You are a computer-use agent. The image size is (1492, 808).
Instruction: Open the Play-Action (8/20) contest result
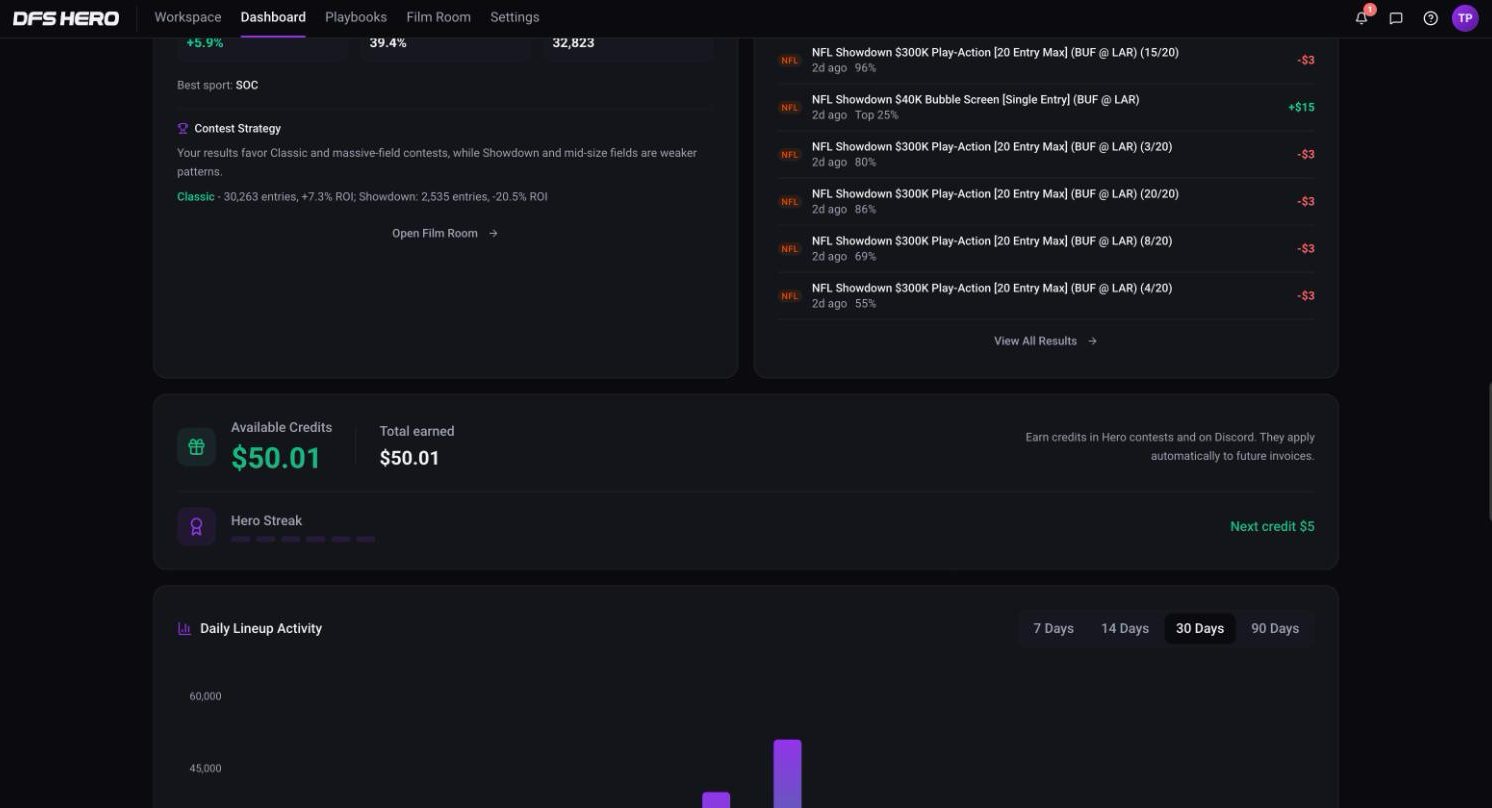tap(1046, 248)
